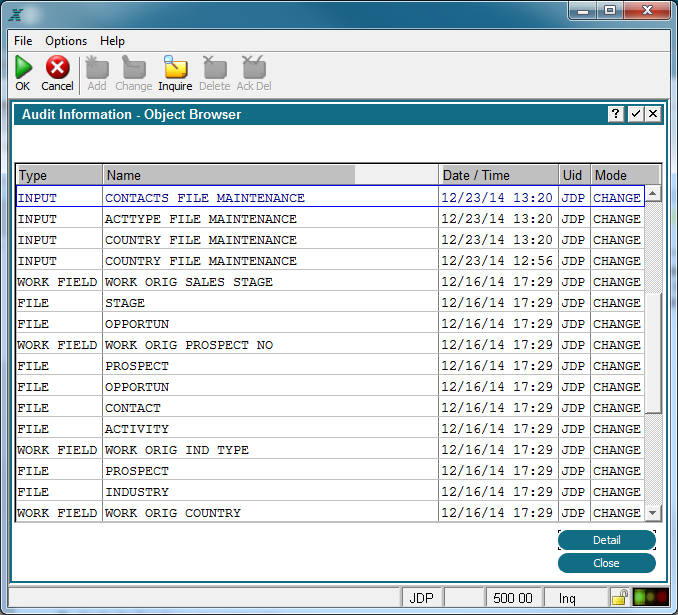Select the WORK ORIG COUNTRY row
Screen dimensions: 678x615
coord(330,512)
